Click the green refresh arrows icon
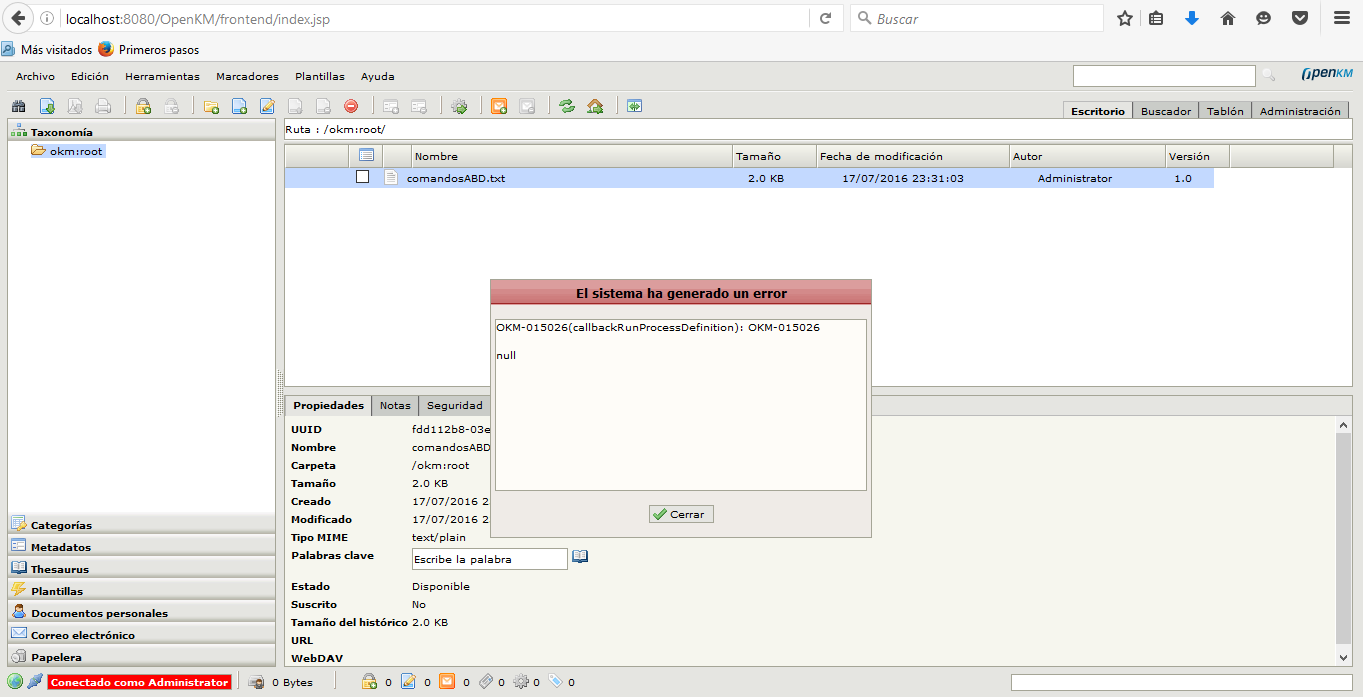The image size is (1363, 697). [567, 106]
